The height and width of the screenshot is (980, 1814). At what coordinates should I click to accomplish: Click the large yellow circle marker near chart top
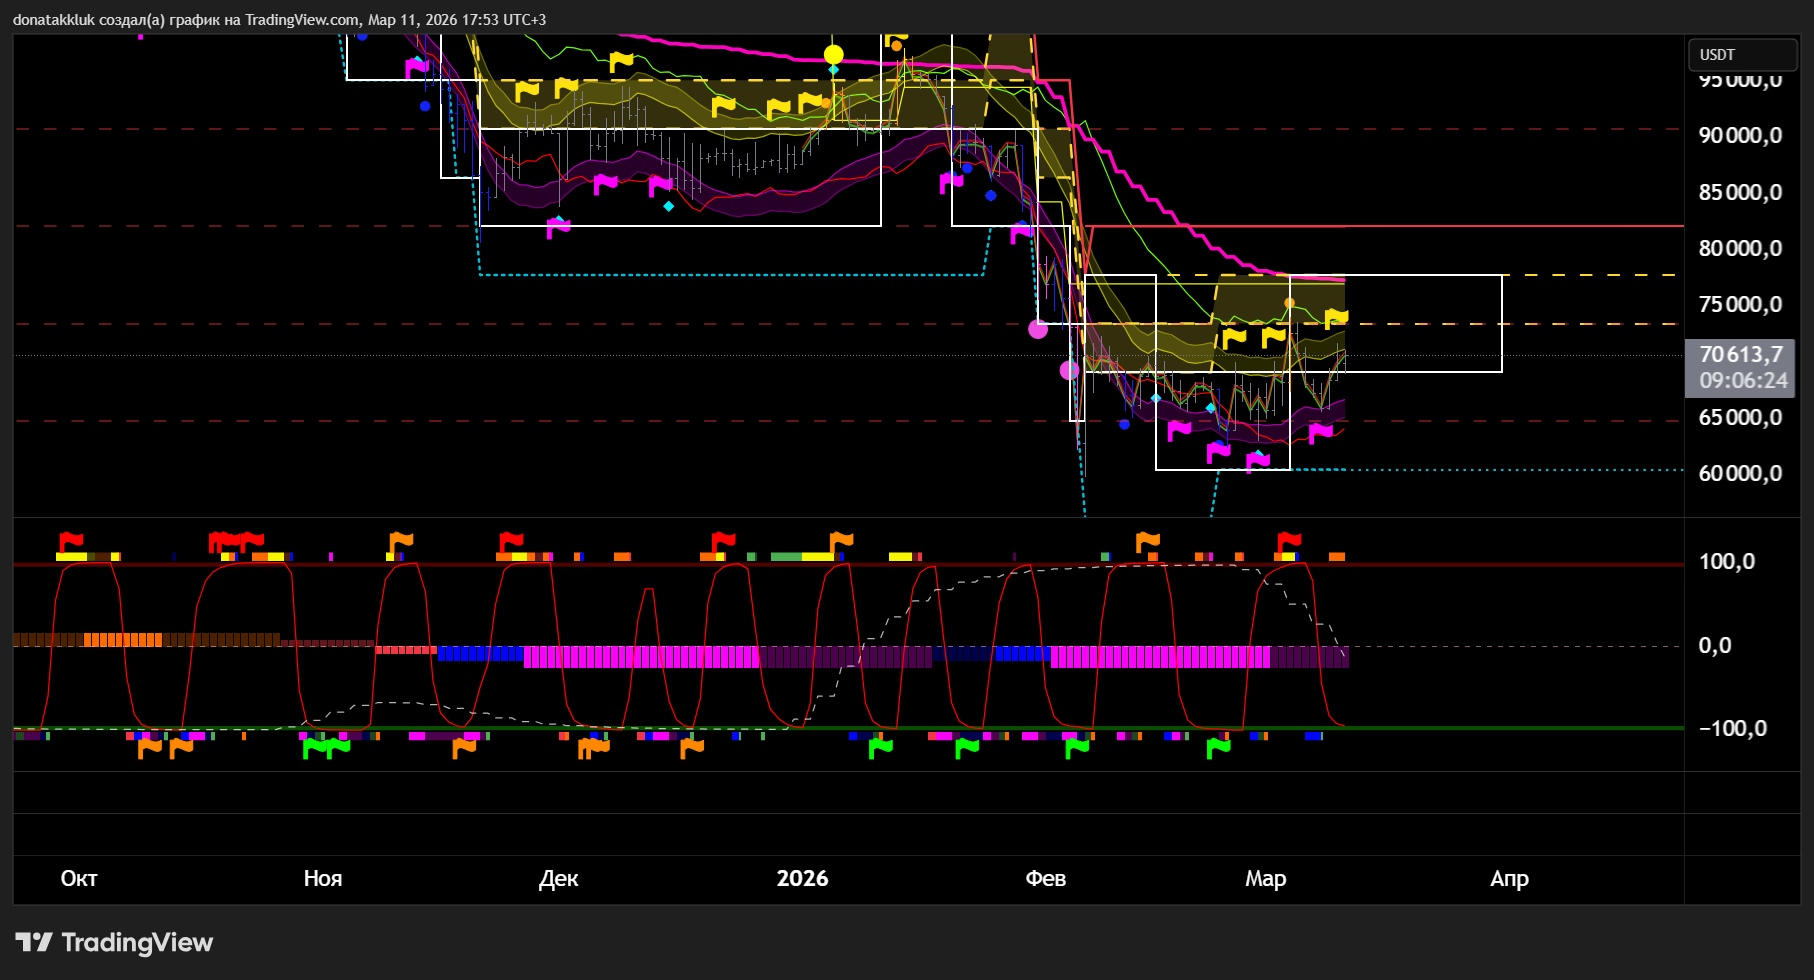[x=833, y=55]
